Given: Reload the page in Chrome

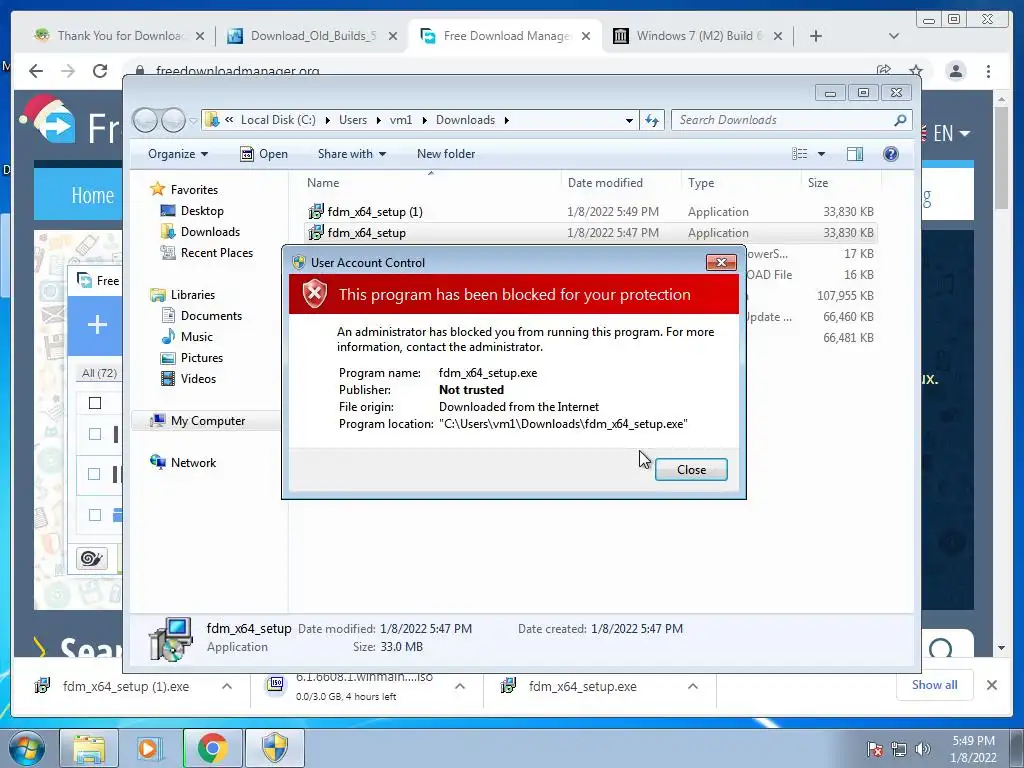Looking at the screenshot, I should [99, 71].
